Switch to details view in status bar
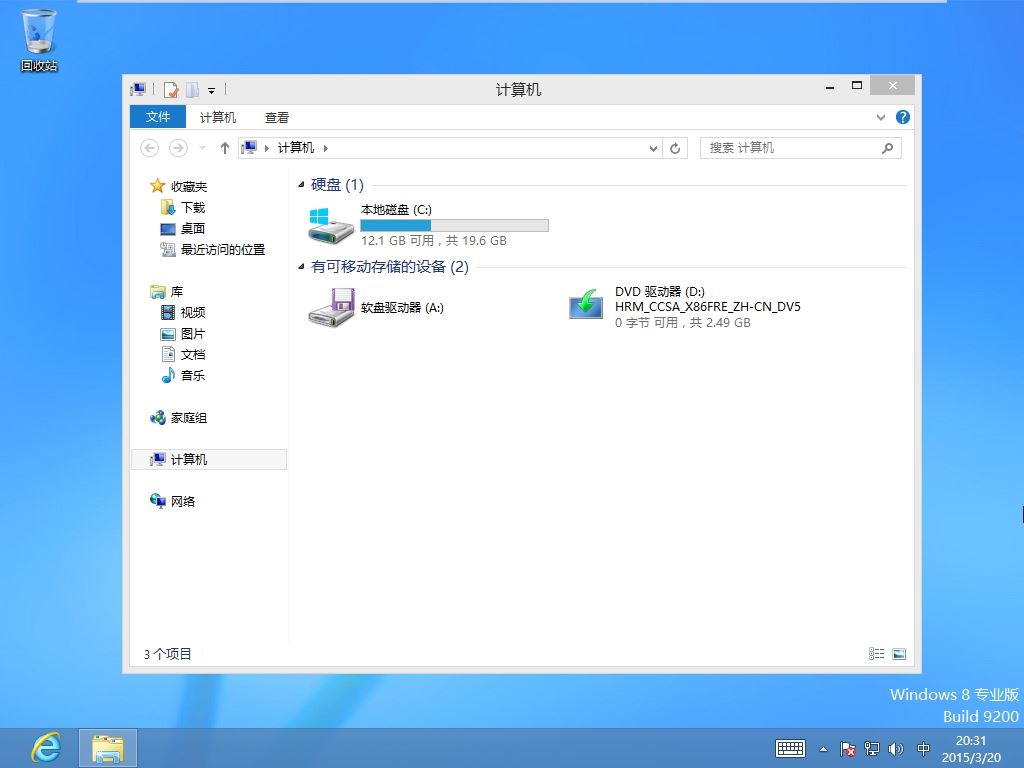Screen dimensions: 1024x768 (876, 654)
